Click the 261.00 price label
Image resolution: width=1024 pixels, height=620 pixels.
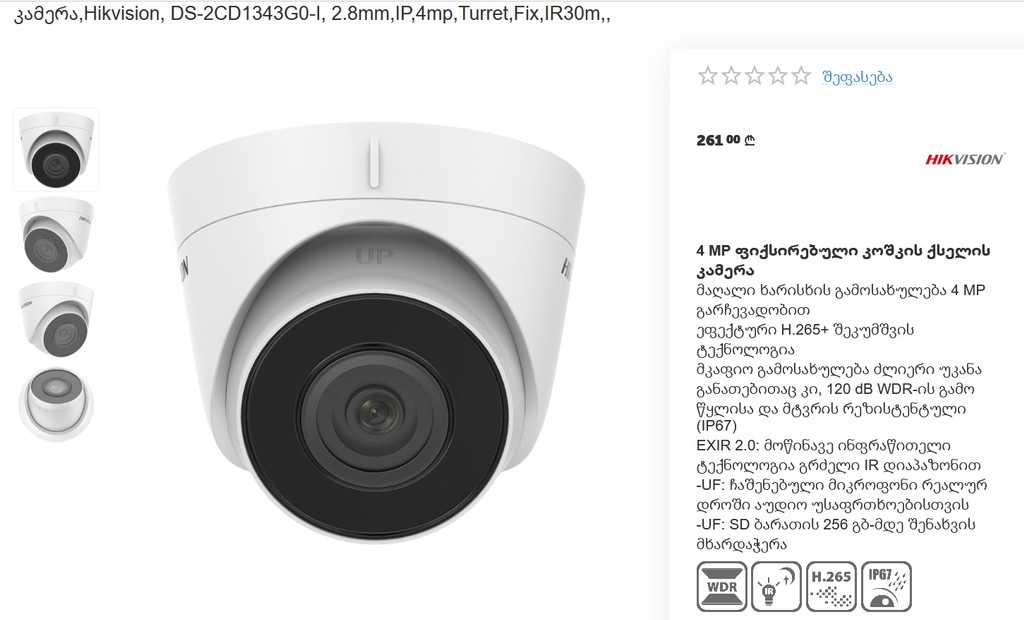726,140
